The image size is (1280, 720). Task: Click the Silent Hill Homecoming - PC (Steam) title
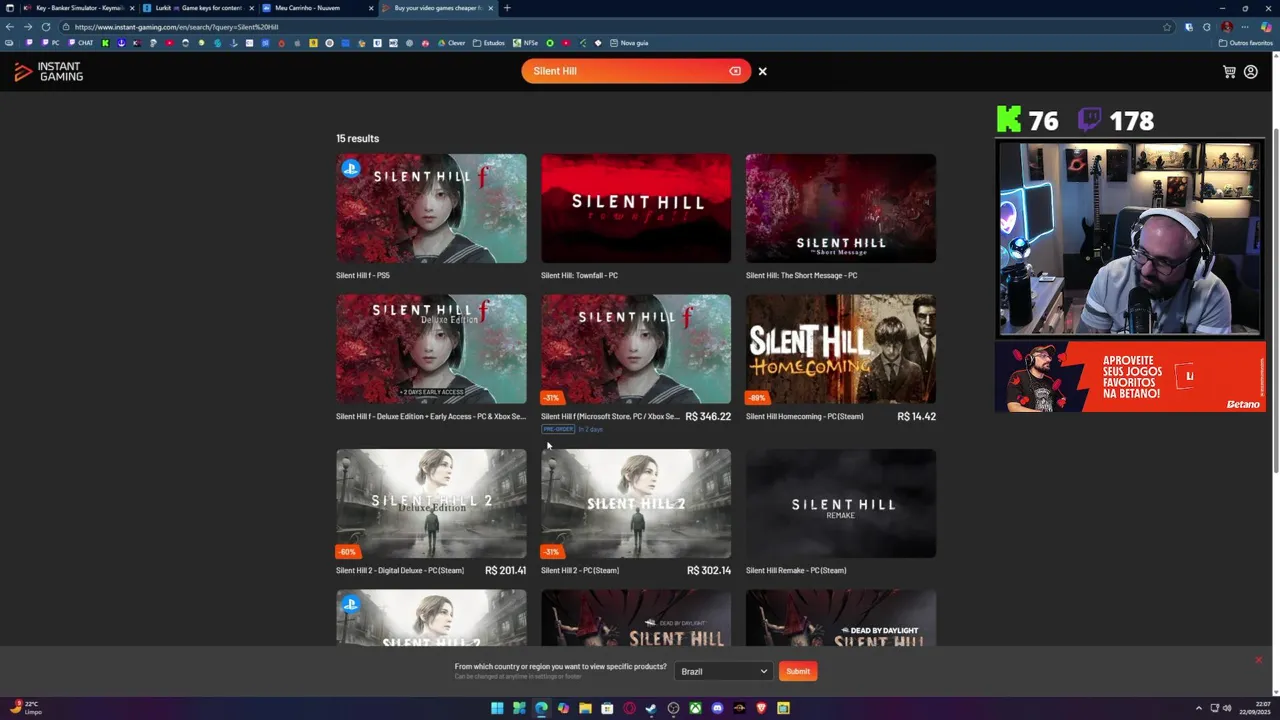point(804,416)
